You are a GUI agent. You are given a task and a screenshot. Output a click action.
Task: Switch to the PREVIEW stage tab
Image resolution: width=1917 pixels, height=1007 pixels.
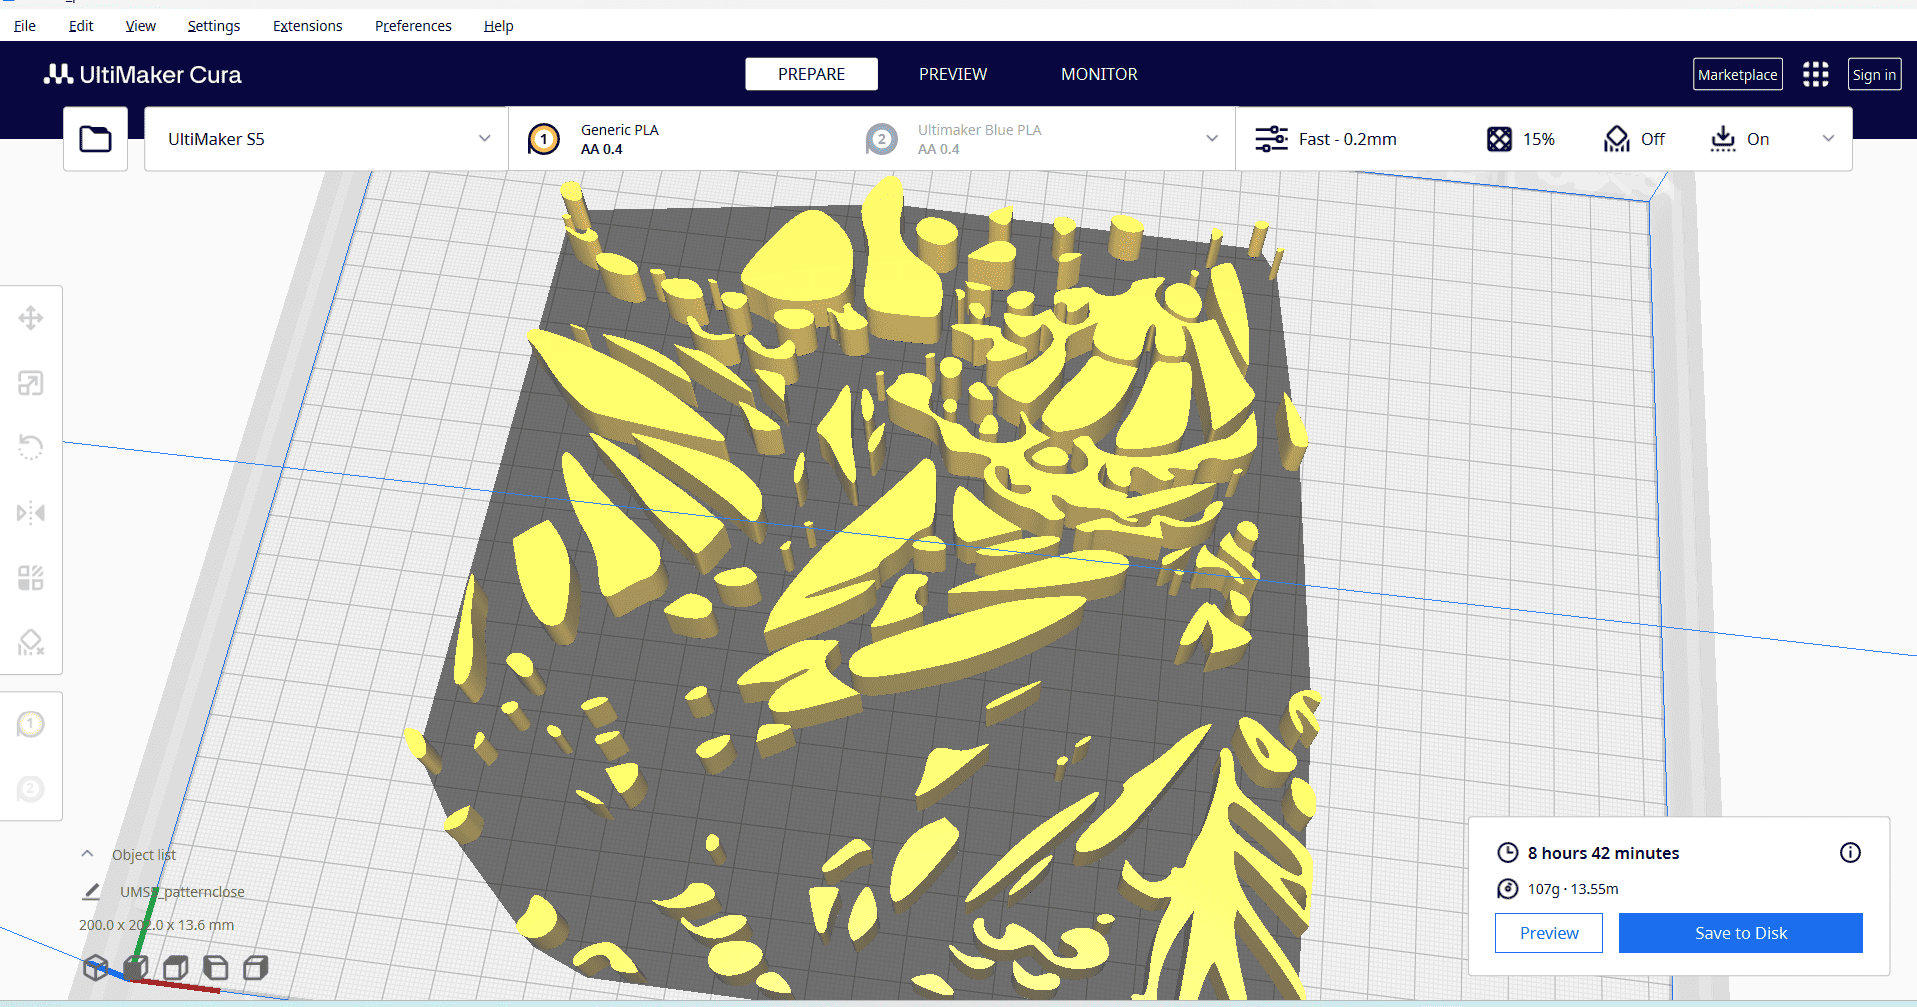952,74
